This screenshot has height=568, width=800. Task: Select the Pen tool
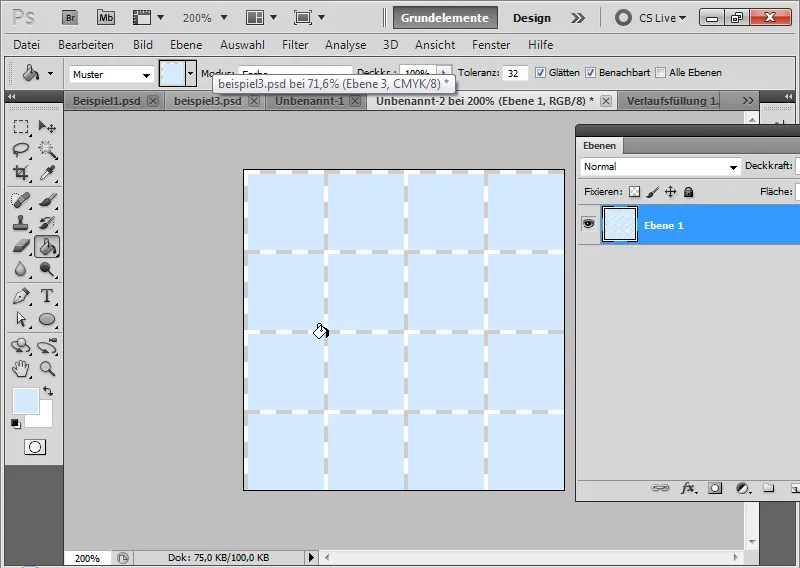coord(21,296)
